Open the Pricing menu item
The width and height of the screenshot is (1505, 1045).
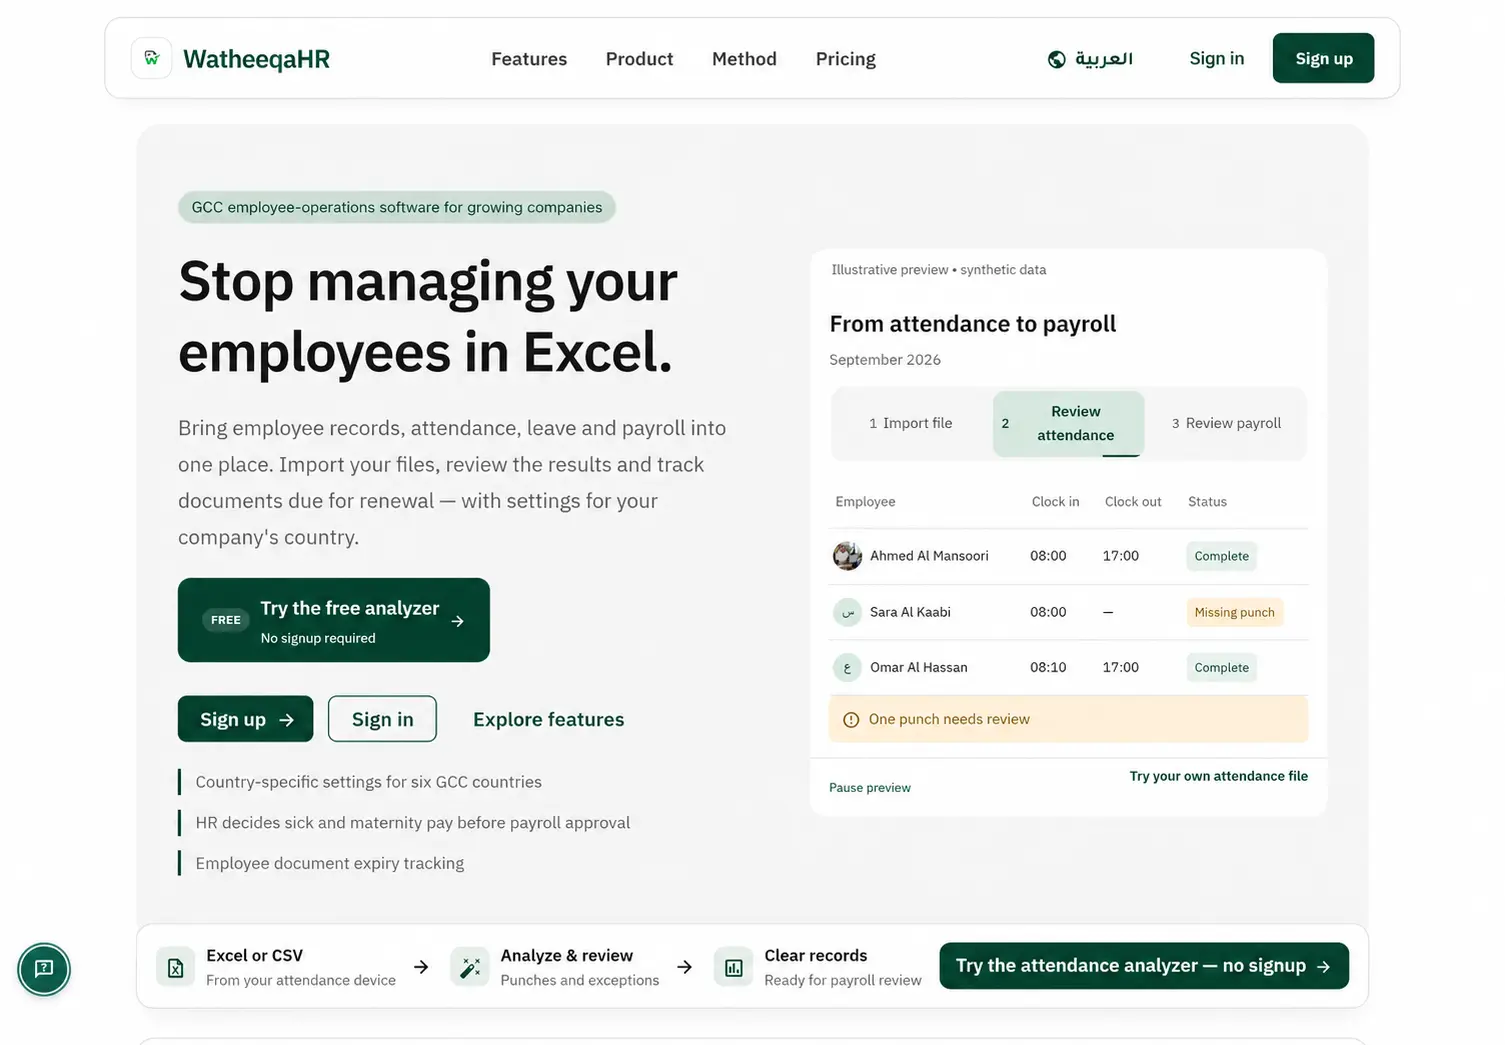click(x=845, y=59)
